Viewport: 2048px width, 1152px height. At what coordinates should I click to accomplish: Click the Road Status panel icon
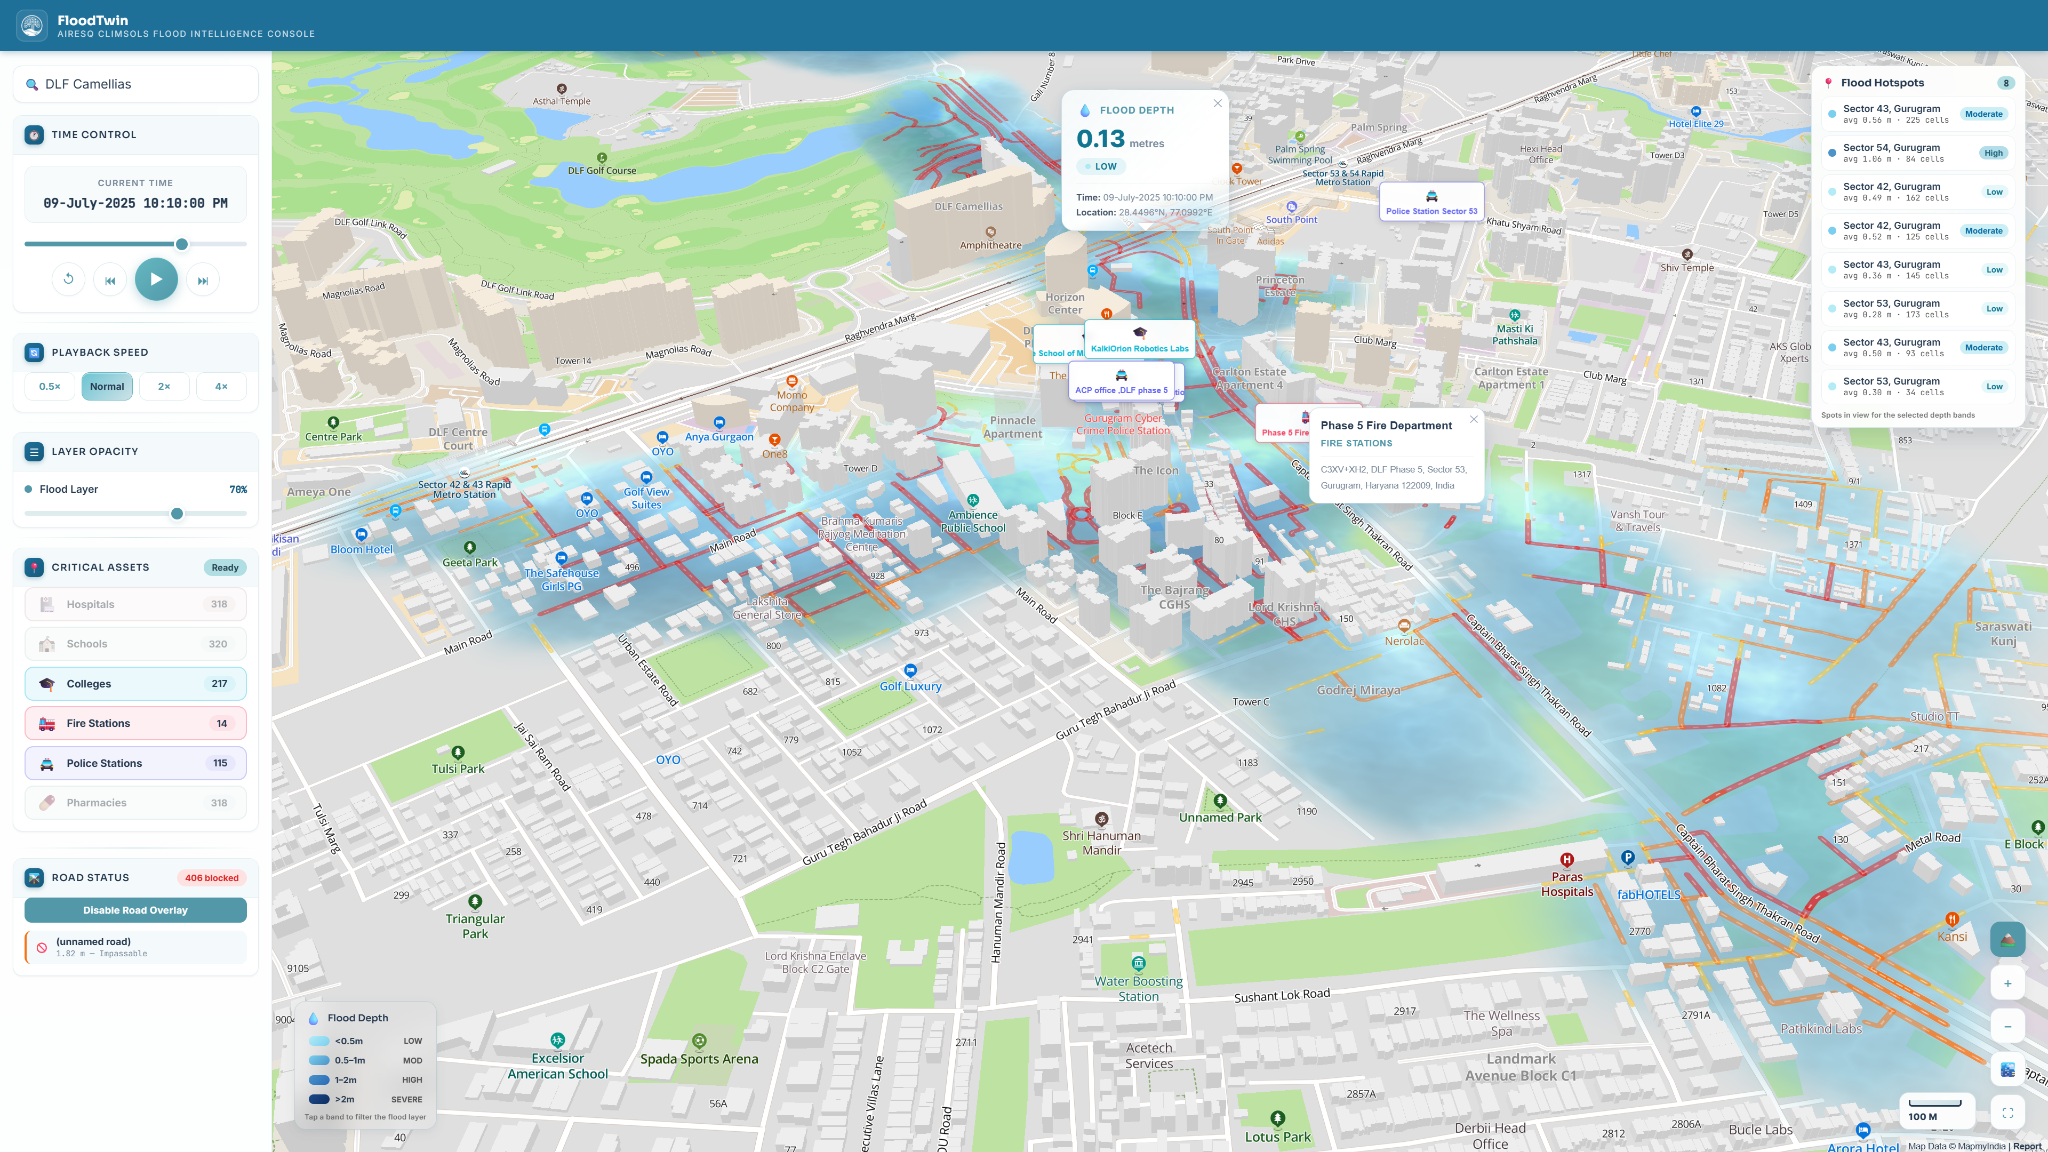click(34, 877)
